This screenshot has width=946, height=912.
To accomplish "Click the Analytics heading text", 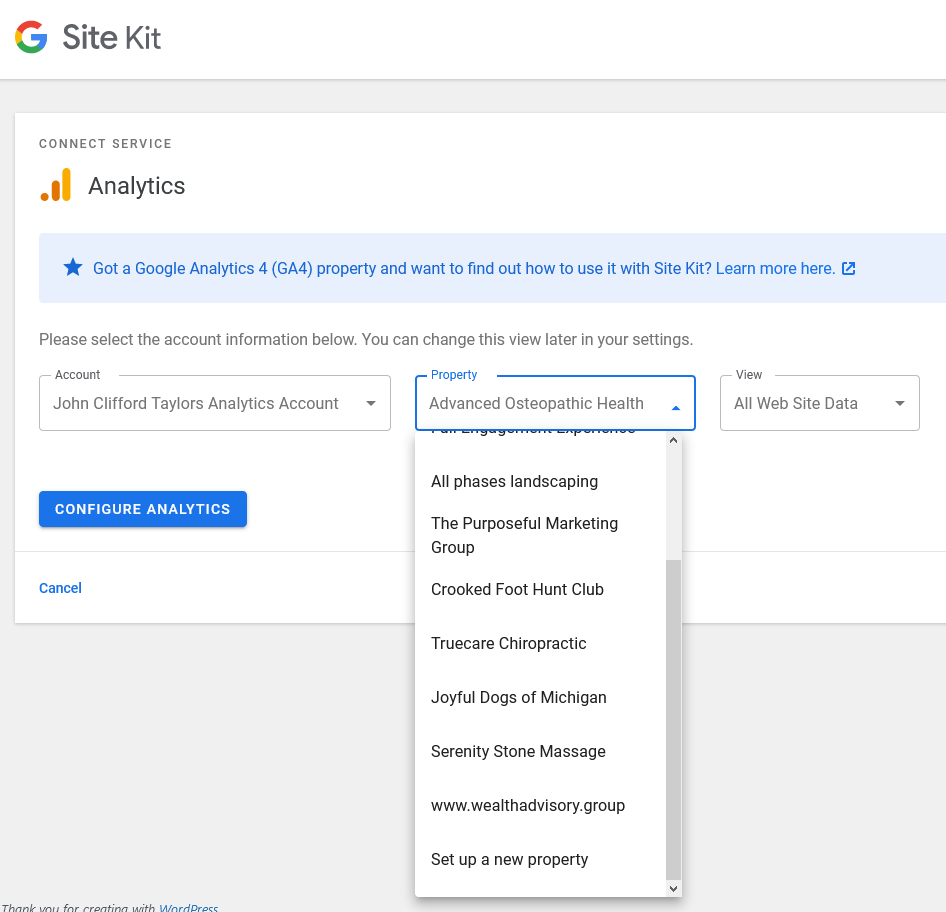I will 137,186.
